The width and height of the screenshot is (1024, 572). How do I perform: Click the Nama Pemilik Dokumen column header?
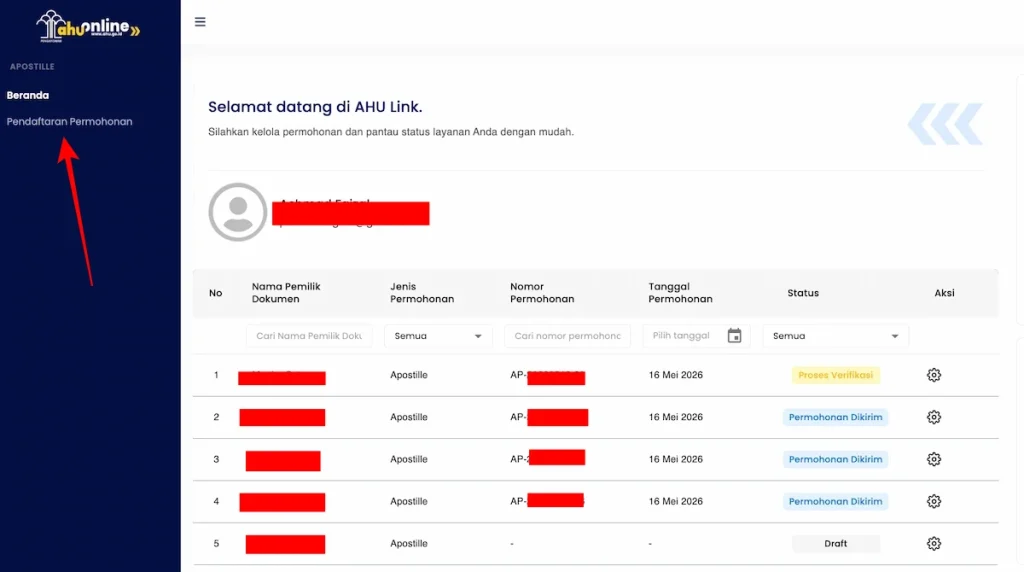tap(286, 293)
